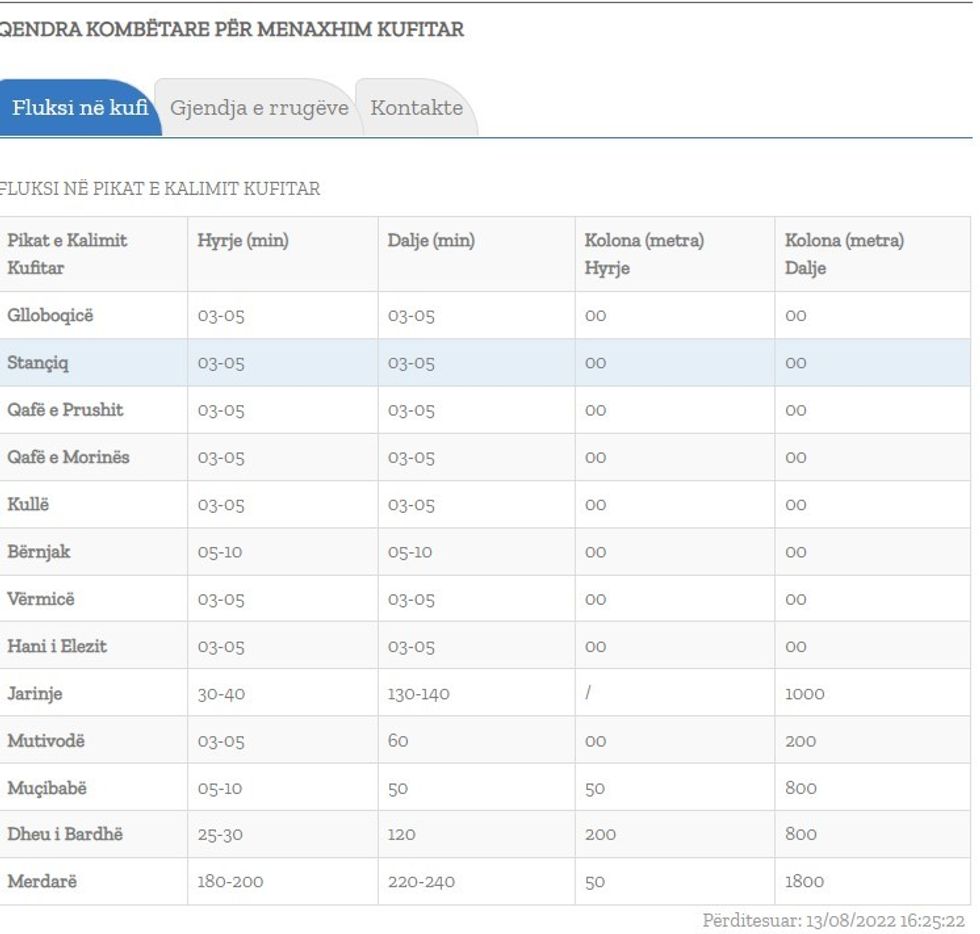Select the highlighted Stançiq row
The image size is (980, 934).
38,363
